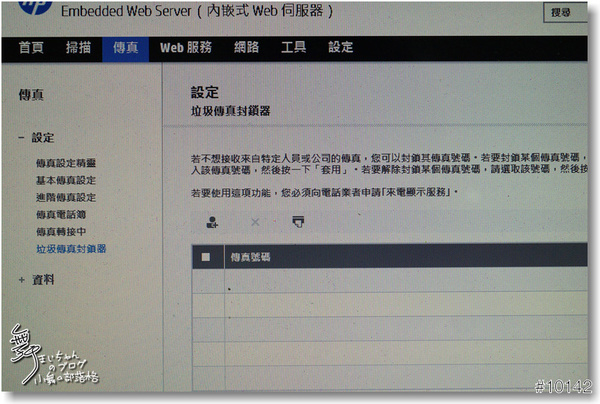This screenshot has height=404, width=600.
Task: Open the 首頁 tab
Action: (x=31, y=47)
